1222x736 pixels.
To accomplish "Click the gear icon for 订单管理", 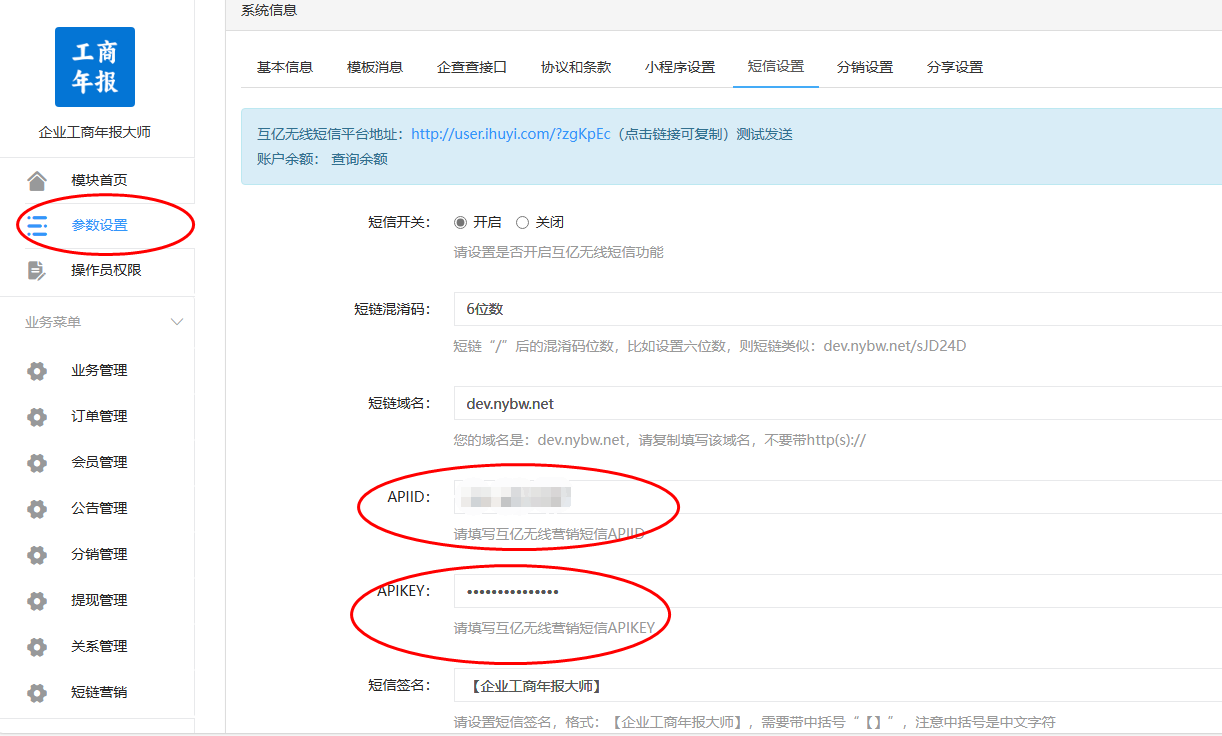I will tap(37, 417).
